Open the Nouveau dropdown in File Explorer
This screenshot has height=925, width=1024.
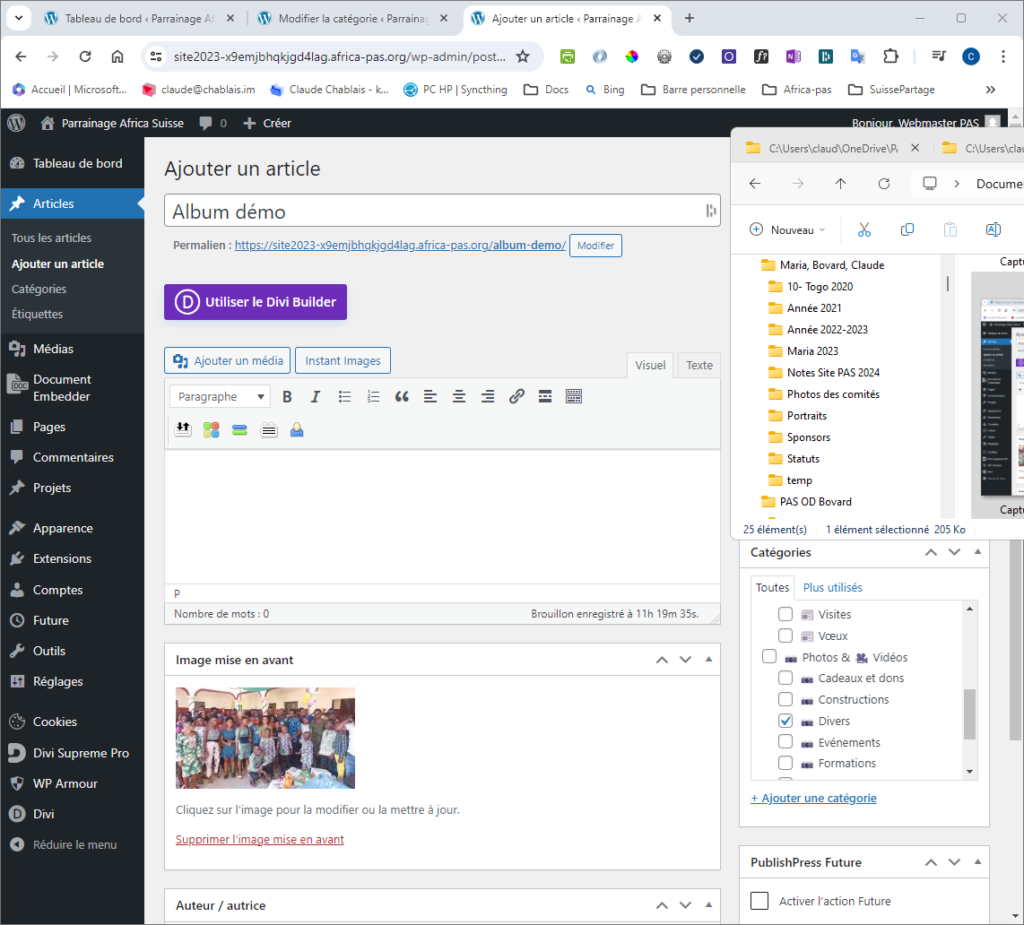click(788, 230)
